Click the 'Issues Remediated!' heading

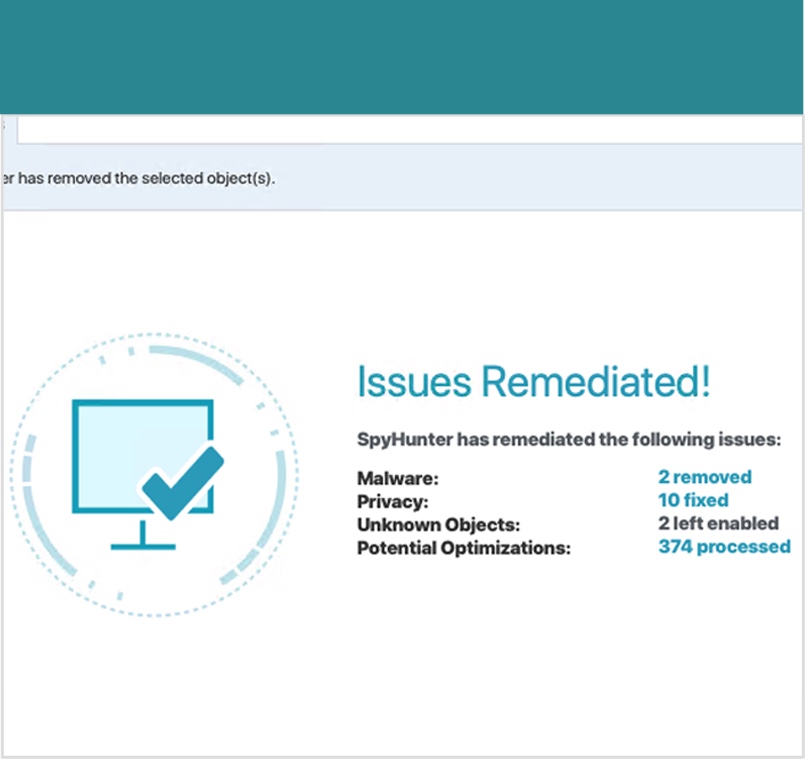point(533,381)
